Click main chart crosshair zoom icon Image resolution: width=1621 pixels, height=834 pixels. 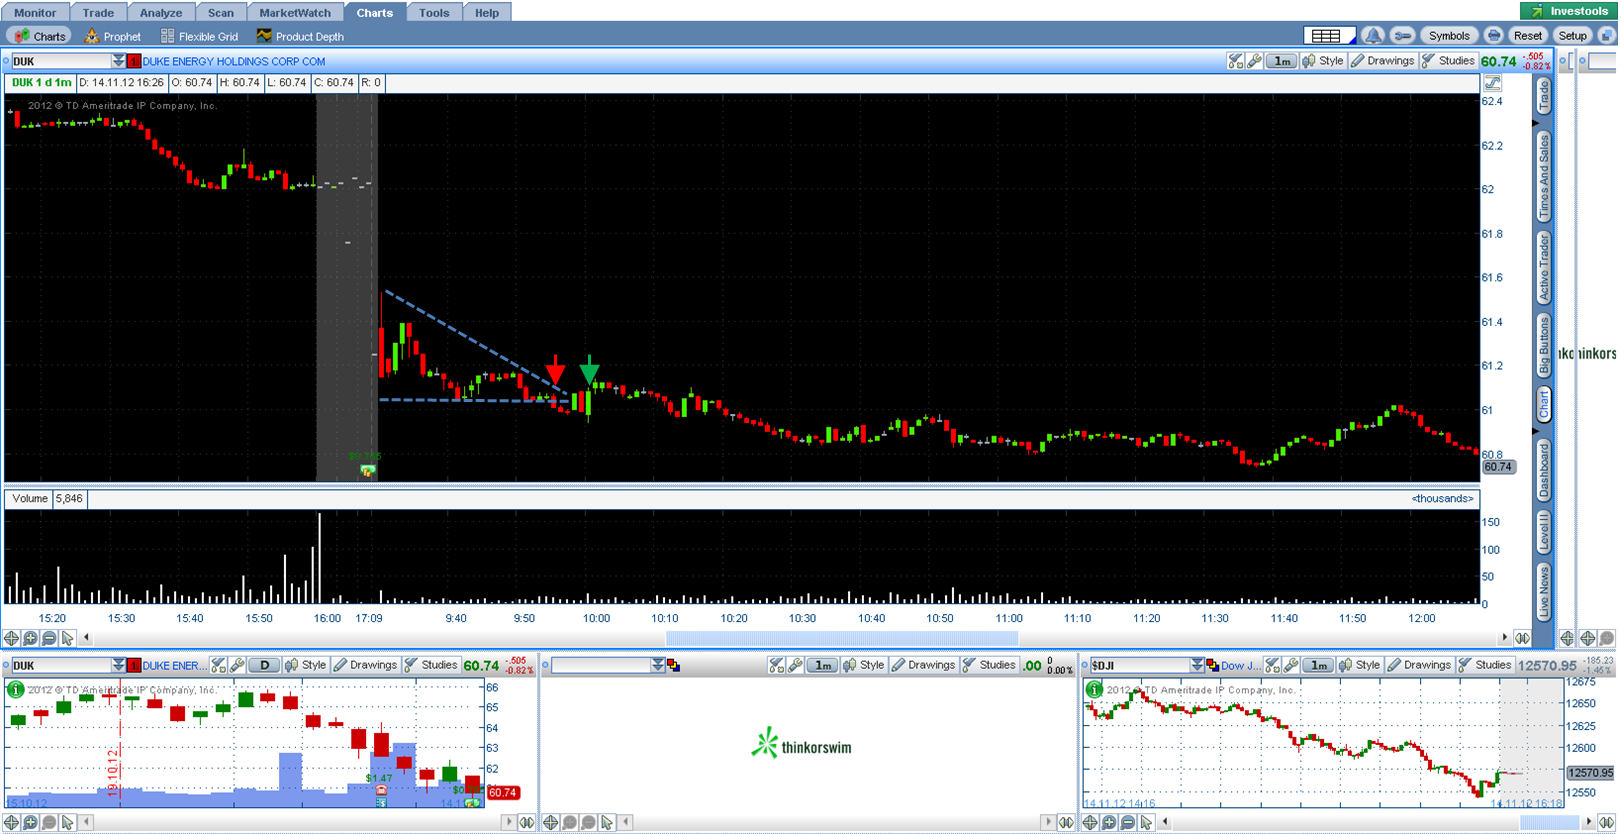pyautogui.click(x=12, y=638)
